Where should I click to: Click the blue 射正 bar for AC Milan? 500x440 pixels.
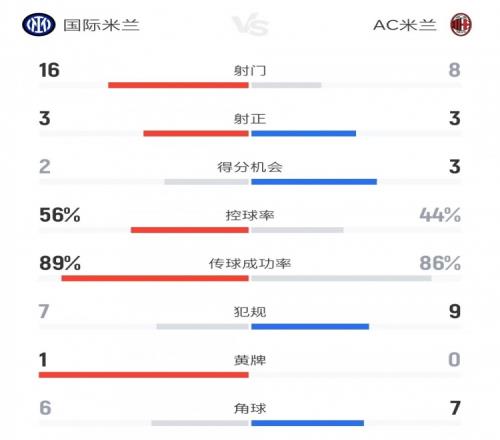point(304,134)
